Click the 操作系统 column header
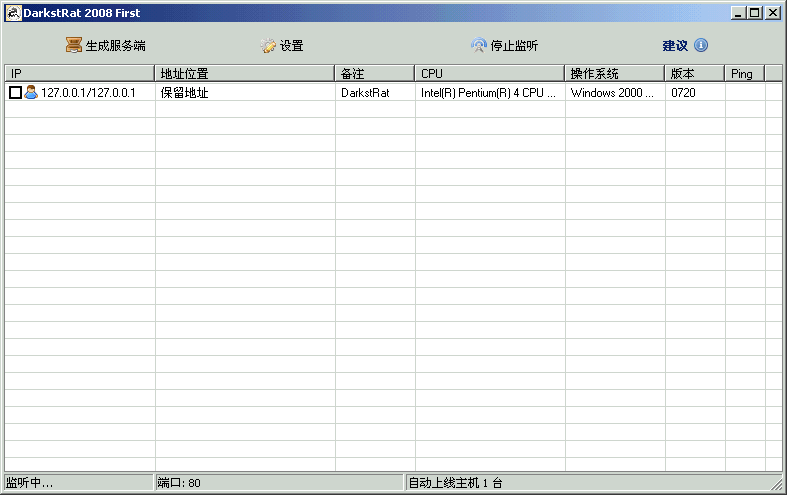 (615, 74)
